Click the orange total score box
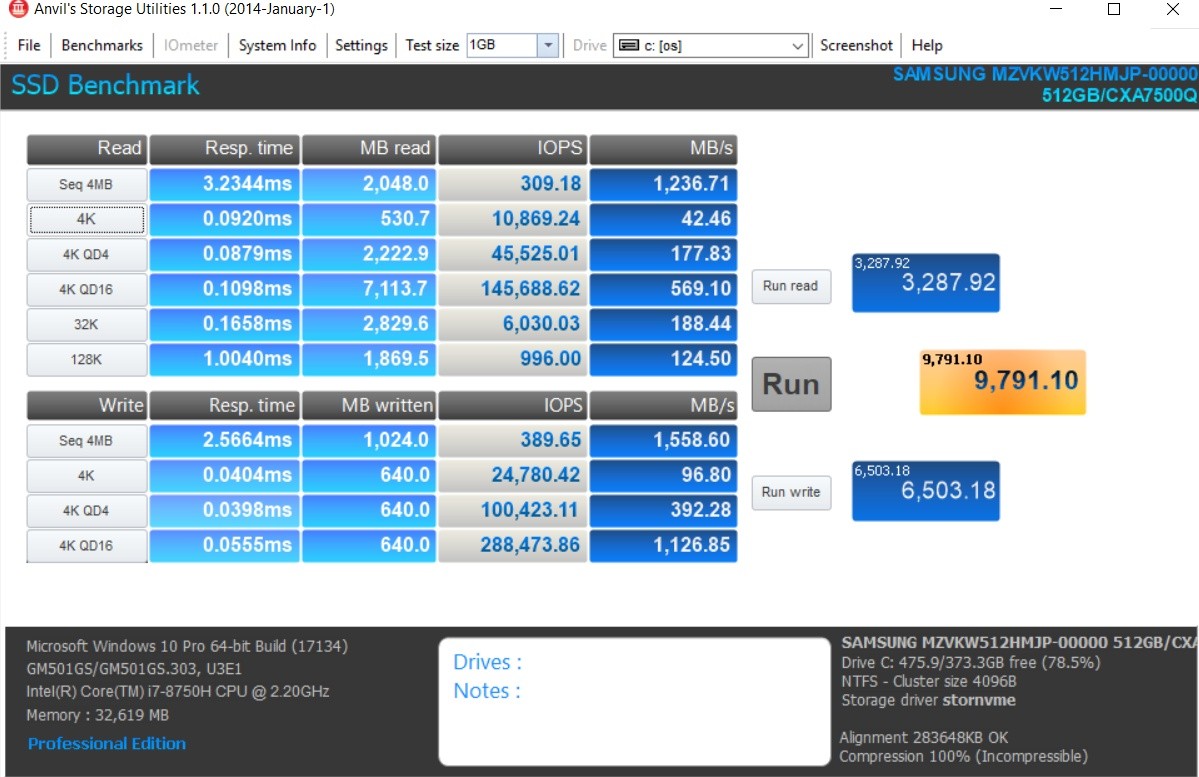1199x777 pixels. [1002, 382]
